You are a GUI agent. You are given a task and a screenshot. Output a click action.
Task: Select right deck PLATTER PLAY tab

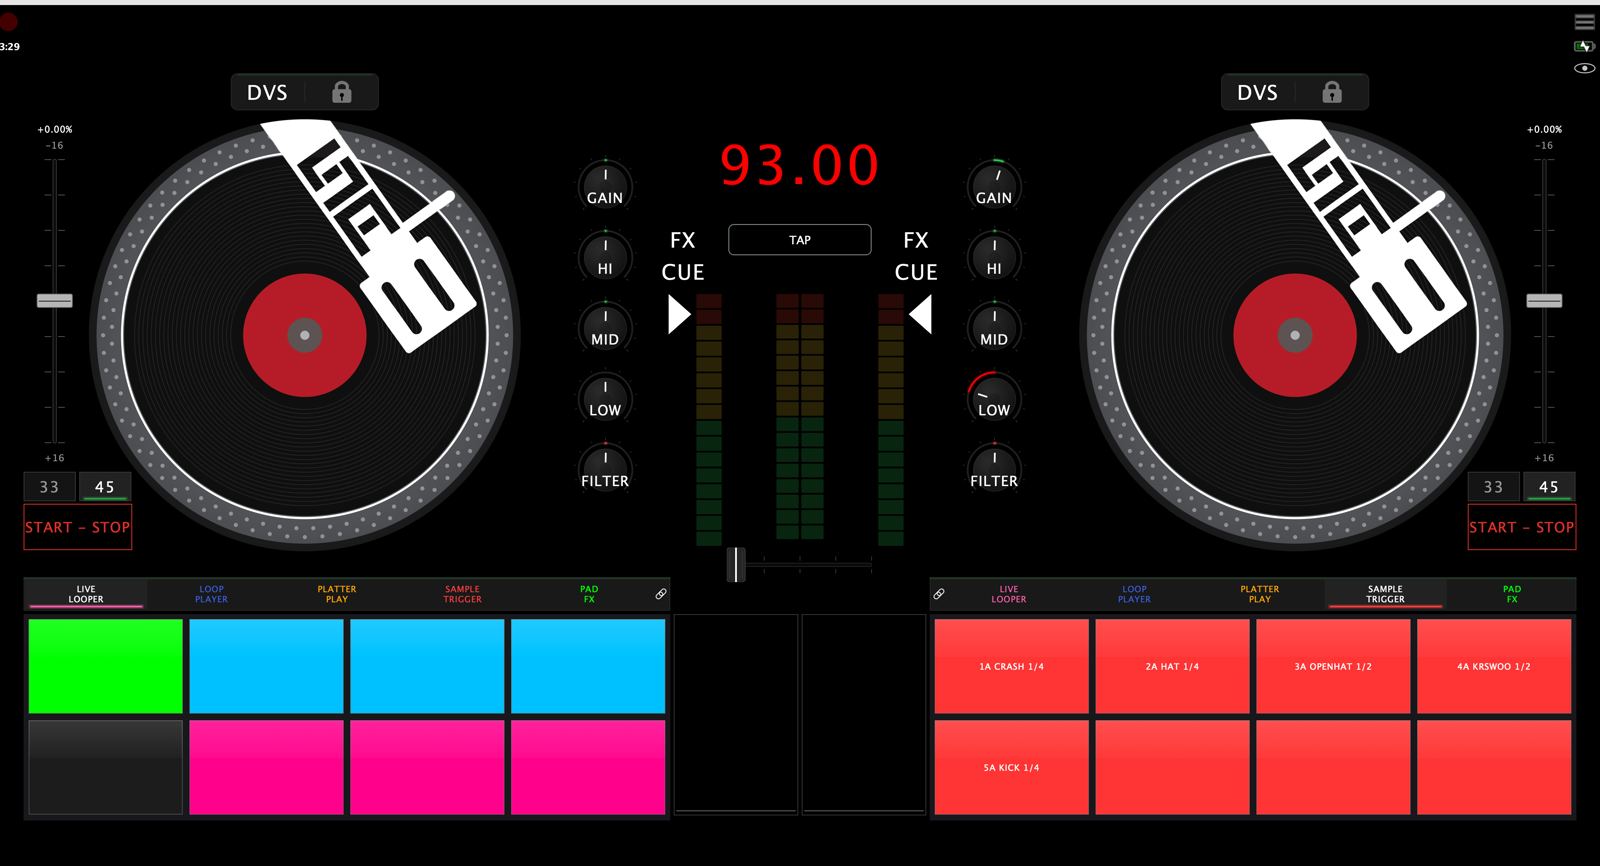[1260, 594]
